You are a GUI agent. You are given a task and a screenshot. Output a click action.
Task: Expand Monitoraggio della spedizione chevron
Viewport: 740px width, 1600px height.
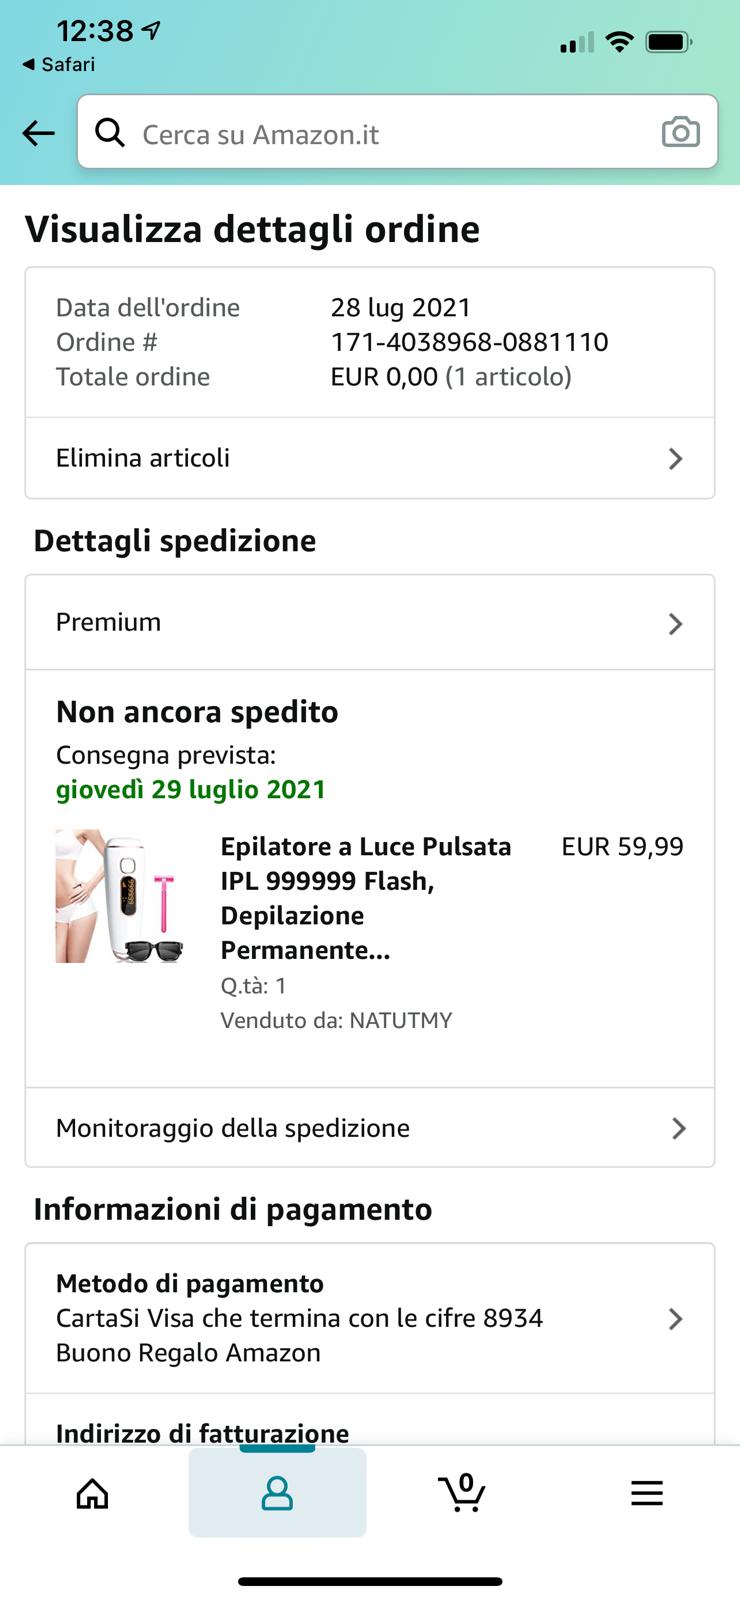pyautogui.click(x=679, y=1129)
